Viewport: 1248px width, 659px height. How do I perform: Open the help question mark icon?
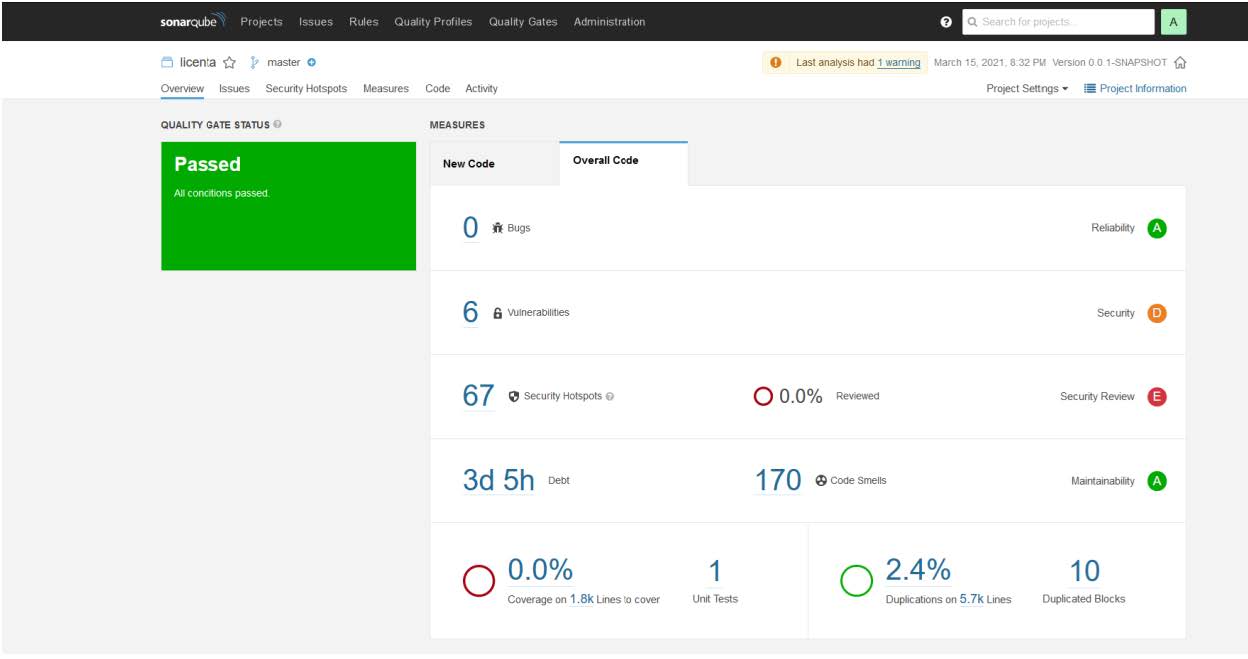[x=946, y=22]
